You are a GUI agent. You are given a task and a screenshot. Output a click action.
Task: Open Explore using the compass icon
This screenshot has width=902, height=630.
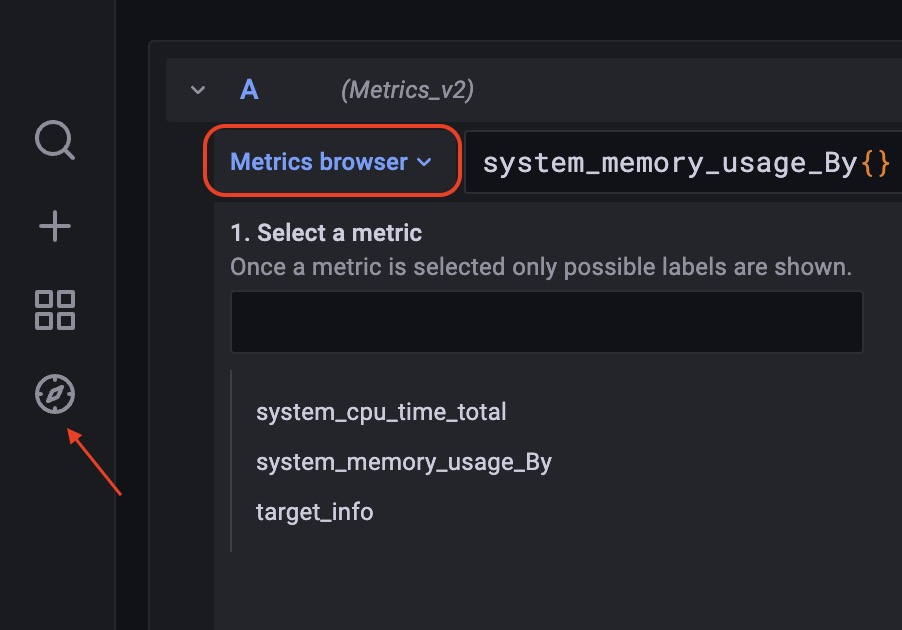tap(55, 394)
